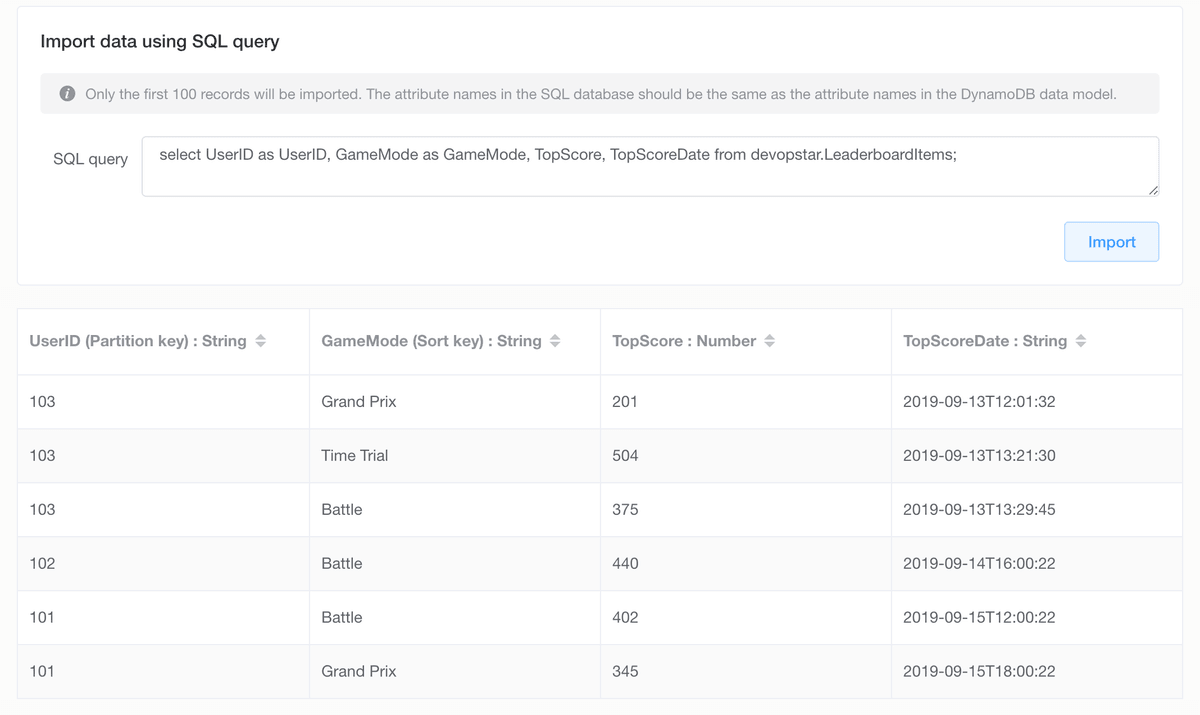Click the Import button
This screenshot has height=715, width=1200.
pyautogui.click(x=1111, y=241)
